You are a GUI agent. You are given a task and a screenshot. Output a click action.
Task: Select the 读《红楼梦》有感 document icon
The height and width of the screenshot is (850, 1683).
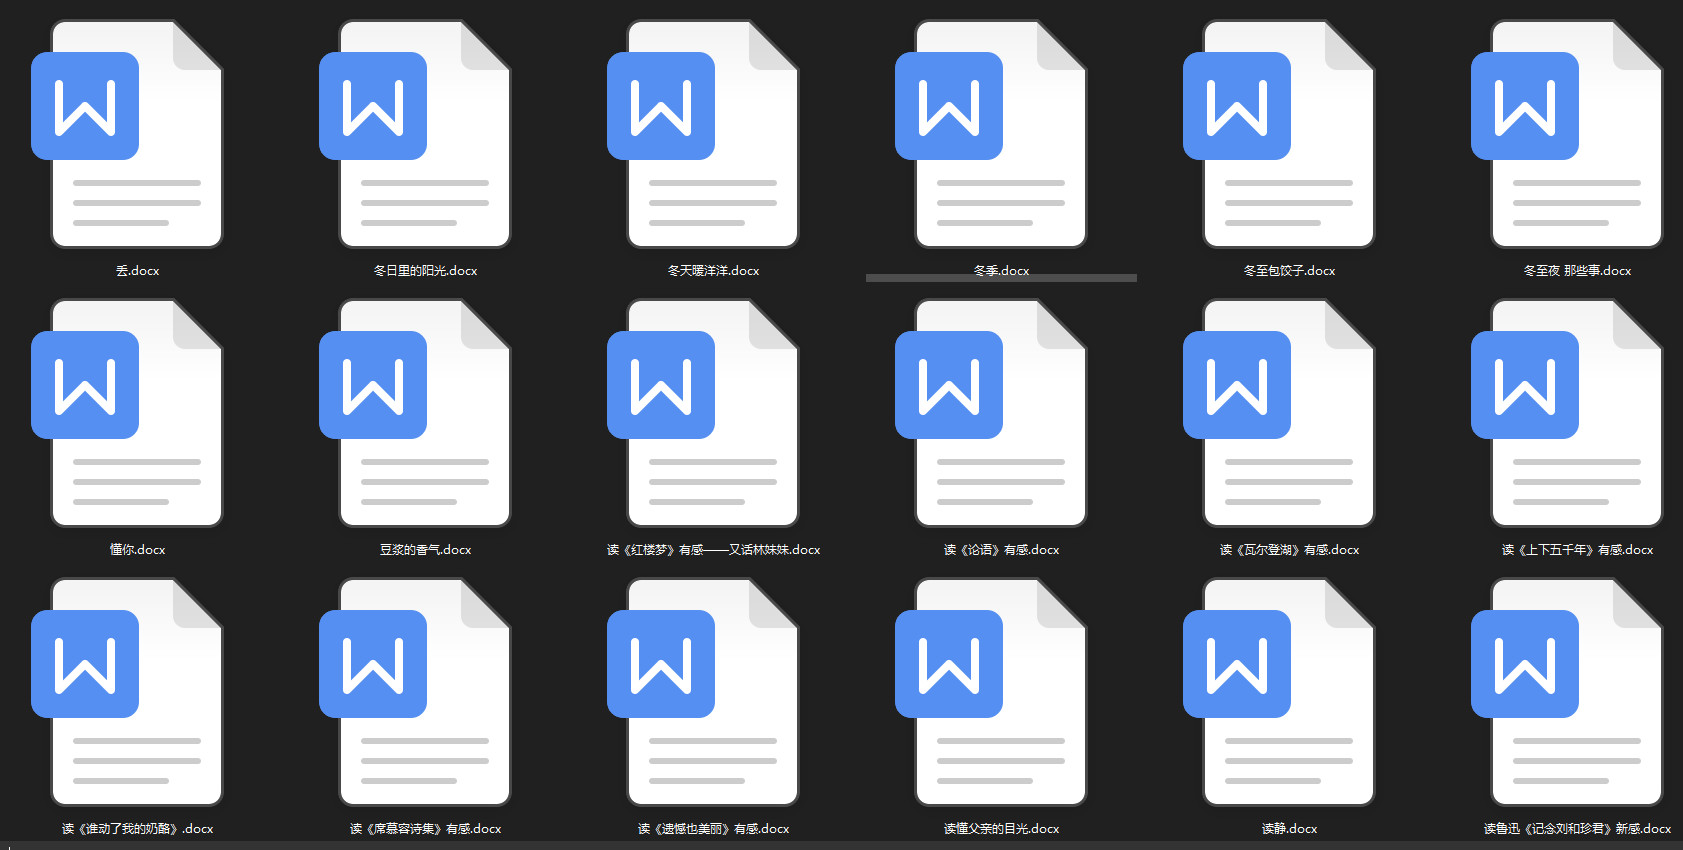point(703,413)
